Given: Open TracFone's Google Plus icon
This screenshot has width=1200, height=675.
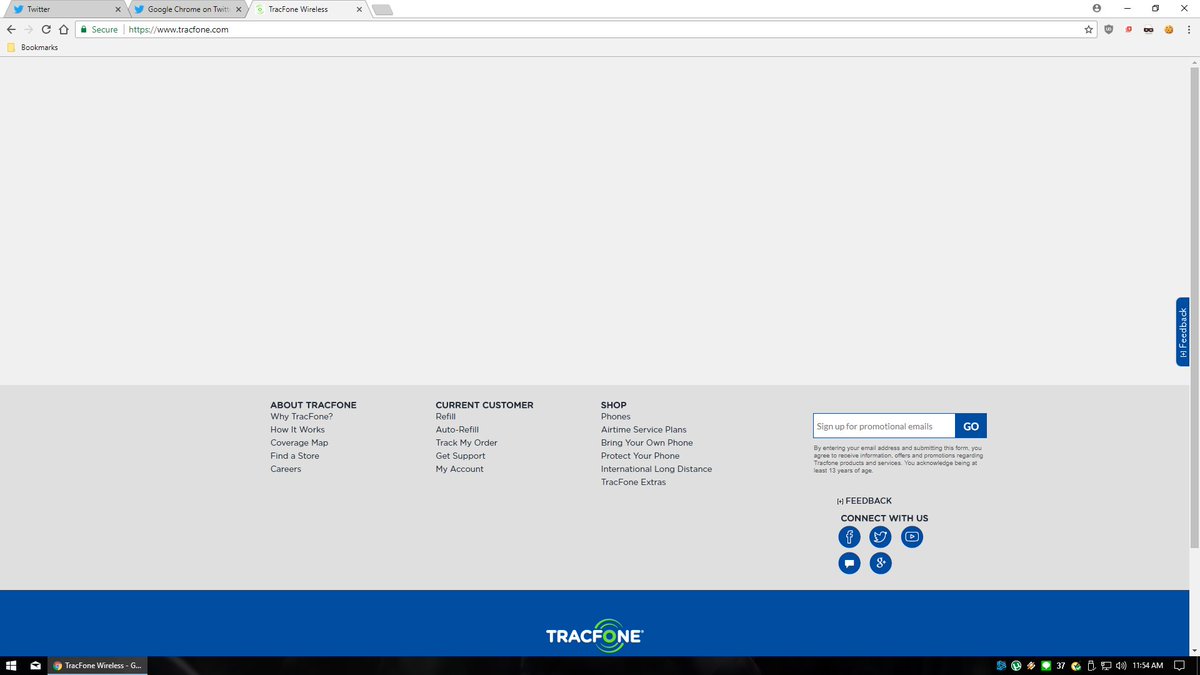Looking at the screenshot, I should click(x=880, y=563).
